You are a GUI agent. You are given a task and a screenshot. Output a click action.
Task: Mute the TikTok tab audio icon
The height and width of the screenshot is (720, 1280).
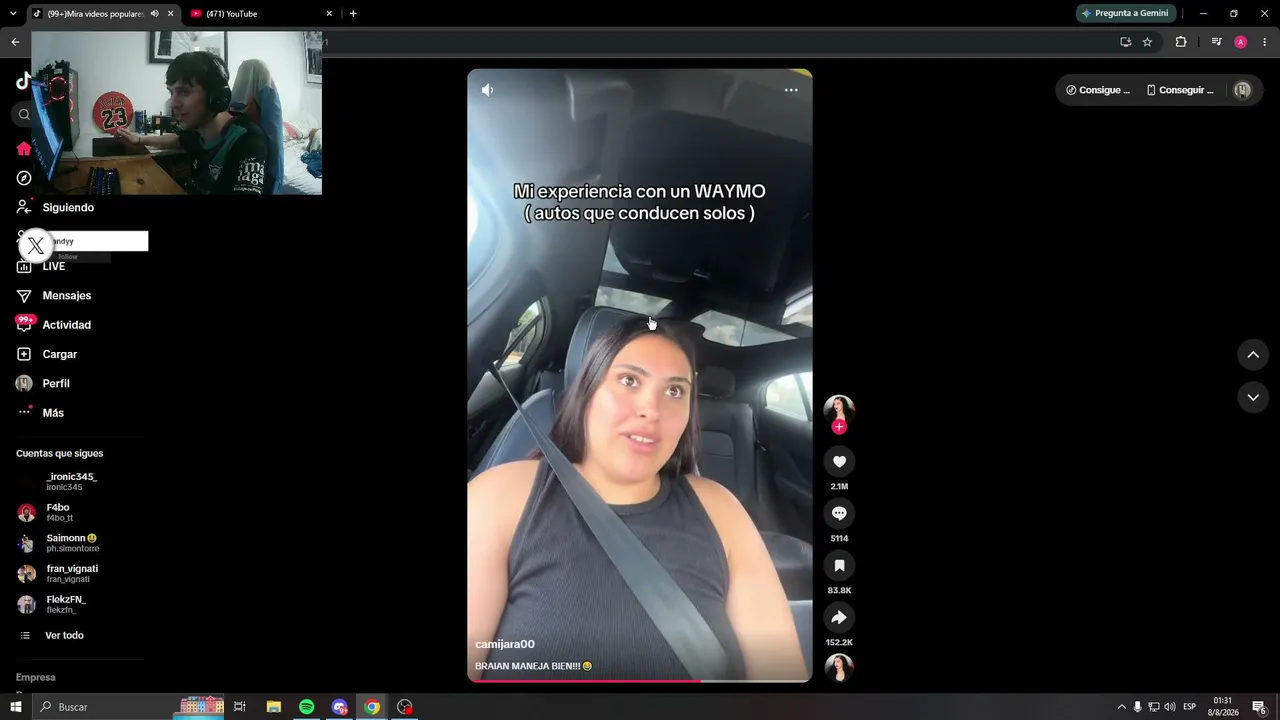pos(154,14)
